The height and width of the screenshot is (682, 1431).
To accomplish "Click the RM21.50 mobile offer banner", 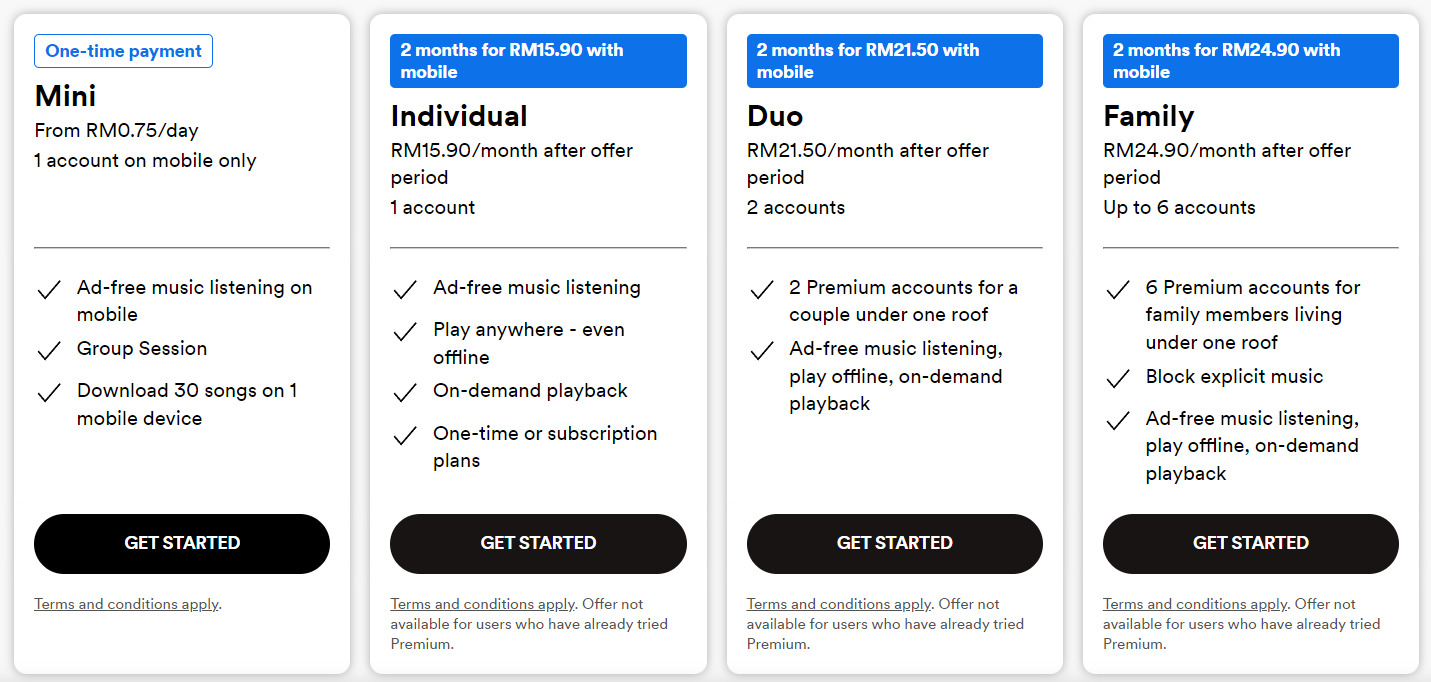I will point(895,61).
